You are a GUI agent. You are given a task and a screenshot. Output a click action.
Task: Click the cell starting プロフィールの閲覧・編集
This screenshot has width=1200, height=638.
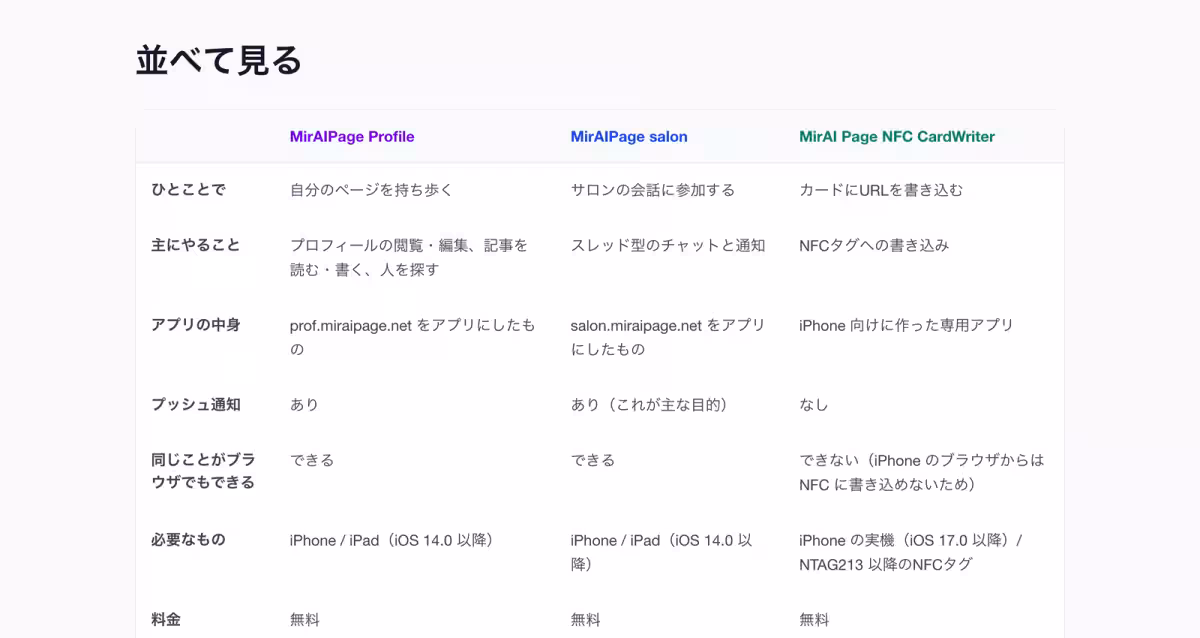409,257
